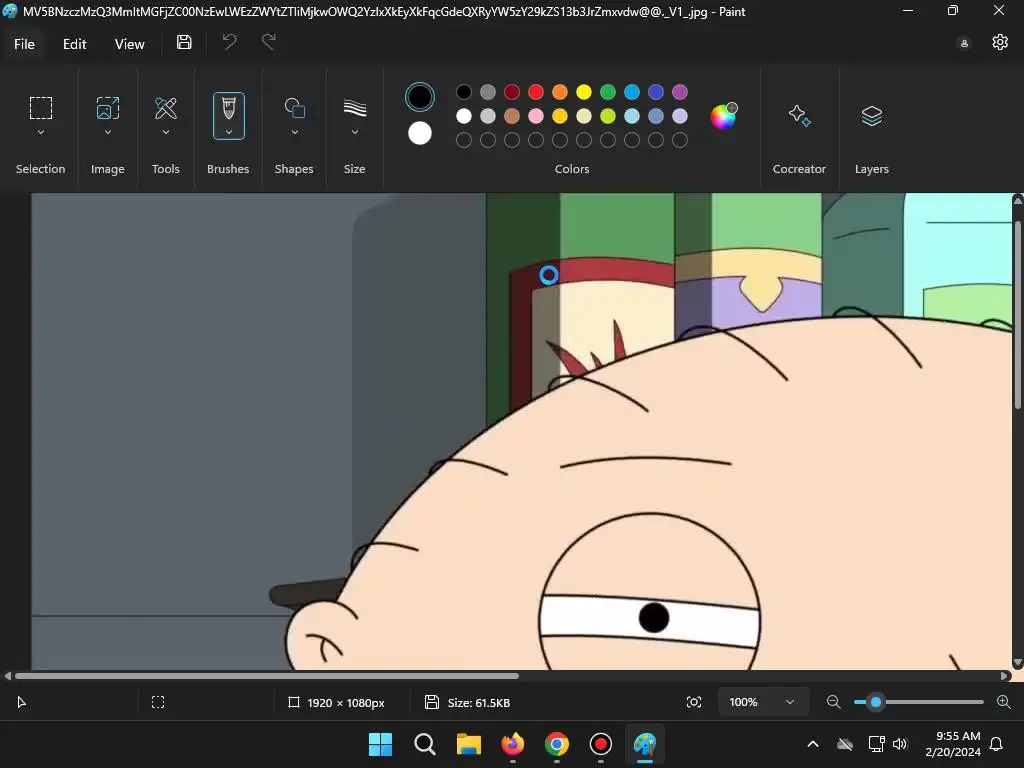Select the rectangular Selection tool icon
This screenshot has width=1024, height=768.
tap(40, 108)
